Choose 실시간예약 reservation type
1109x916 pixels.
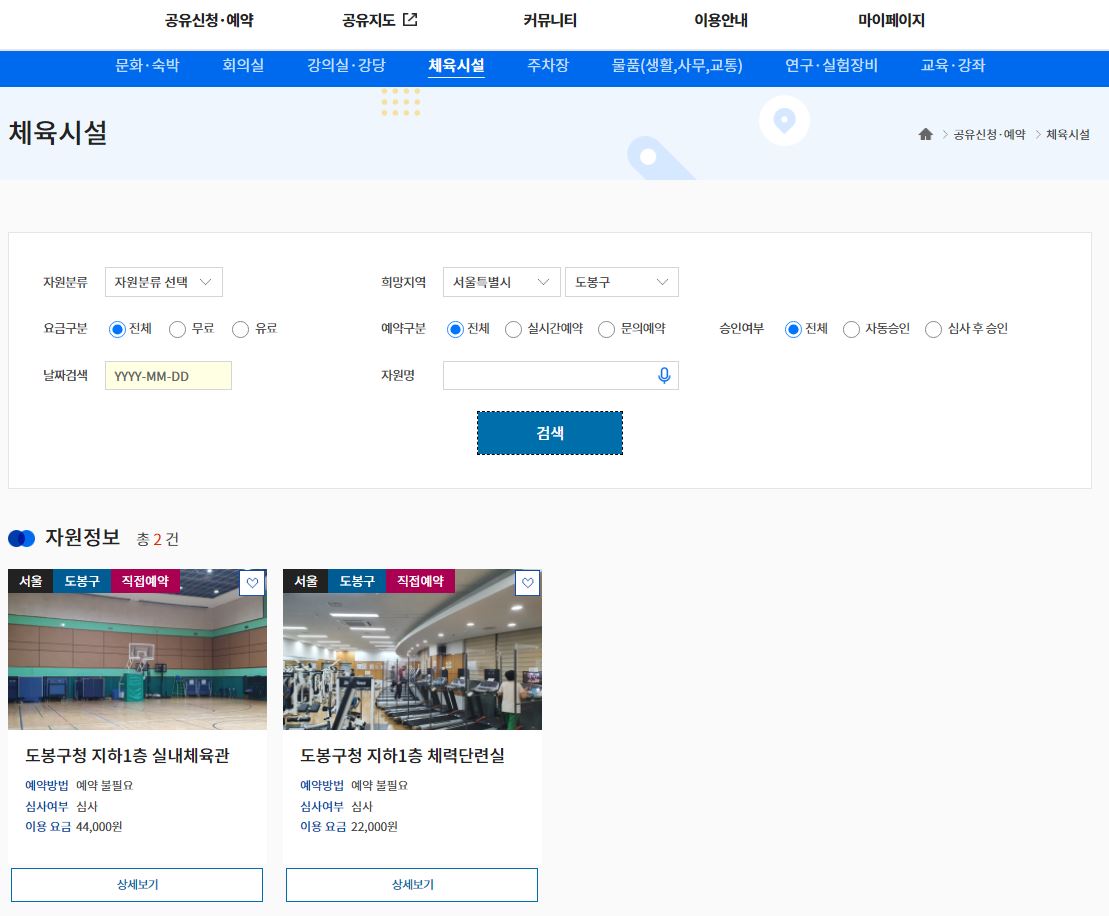(513, 329)
